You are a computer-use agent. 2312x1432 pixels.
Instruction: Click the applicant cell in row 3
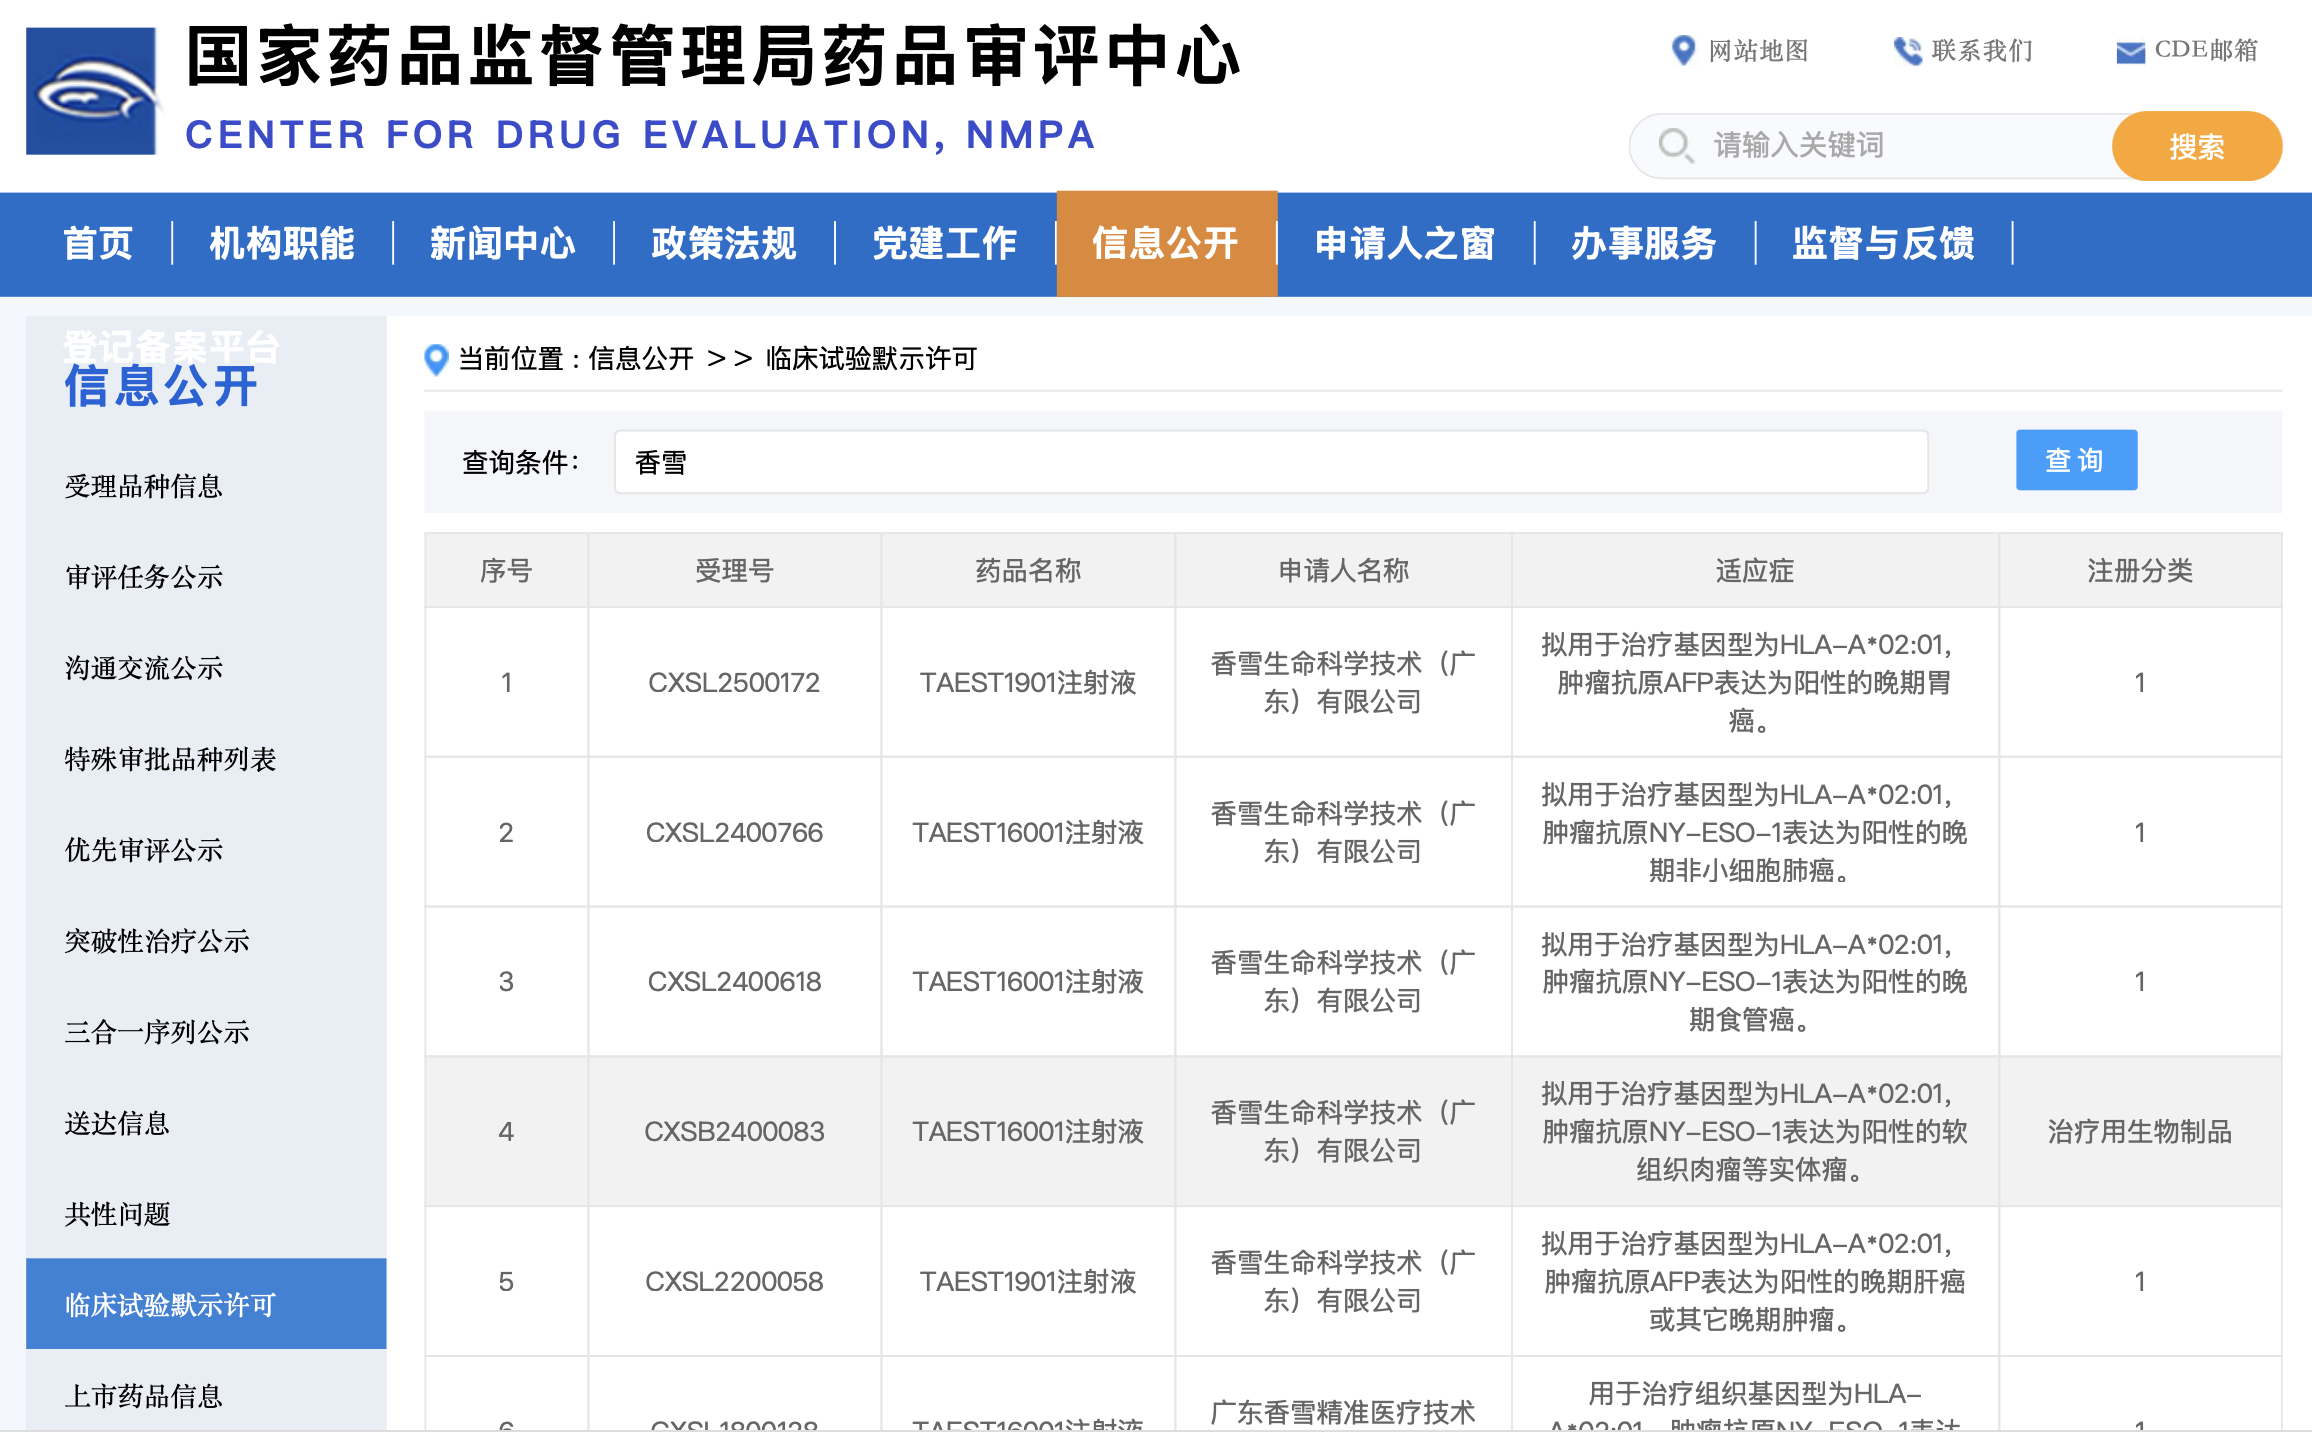1343,982
